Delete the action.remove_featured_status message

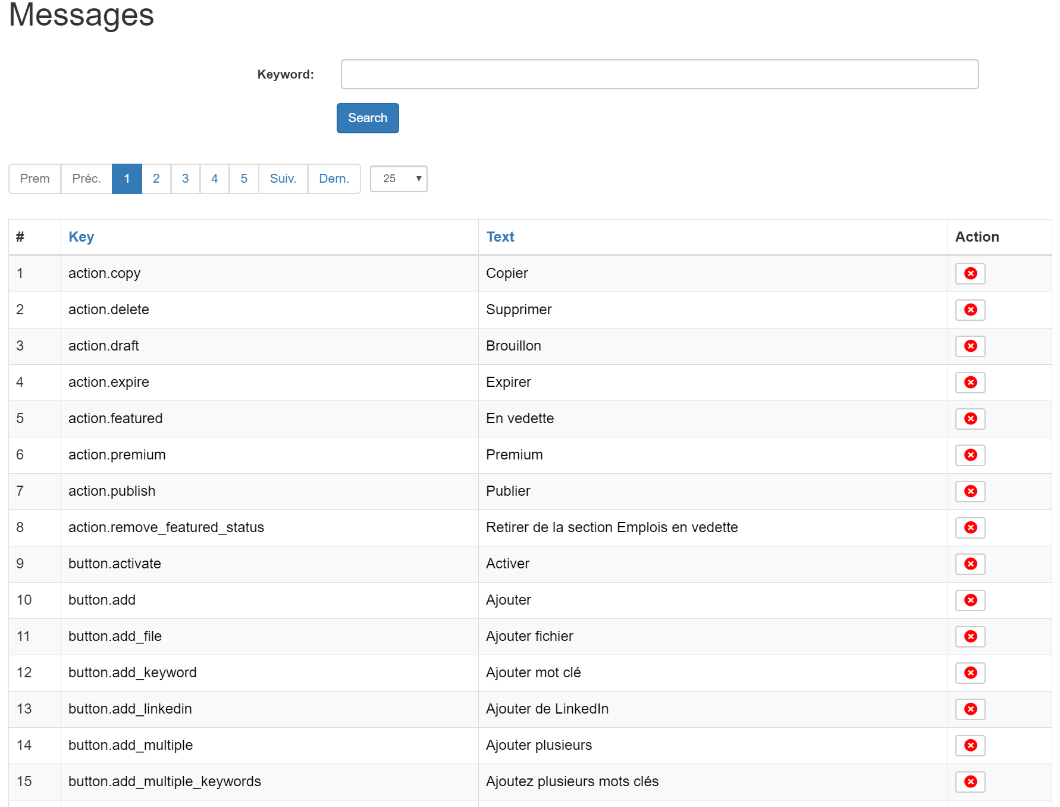point(970,527)
